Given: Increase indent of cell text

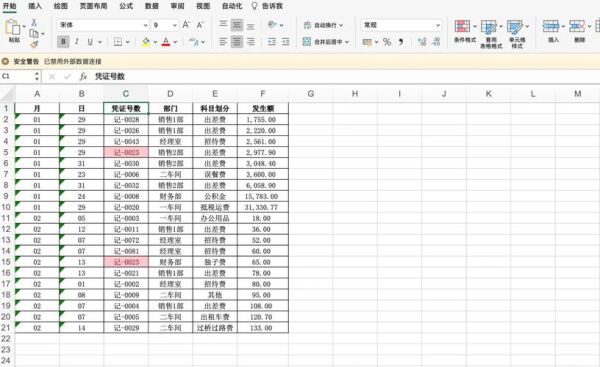Looking at the screenshot, I should [285, 41].
